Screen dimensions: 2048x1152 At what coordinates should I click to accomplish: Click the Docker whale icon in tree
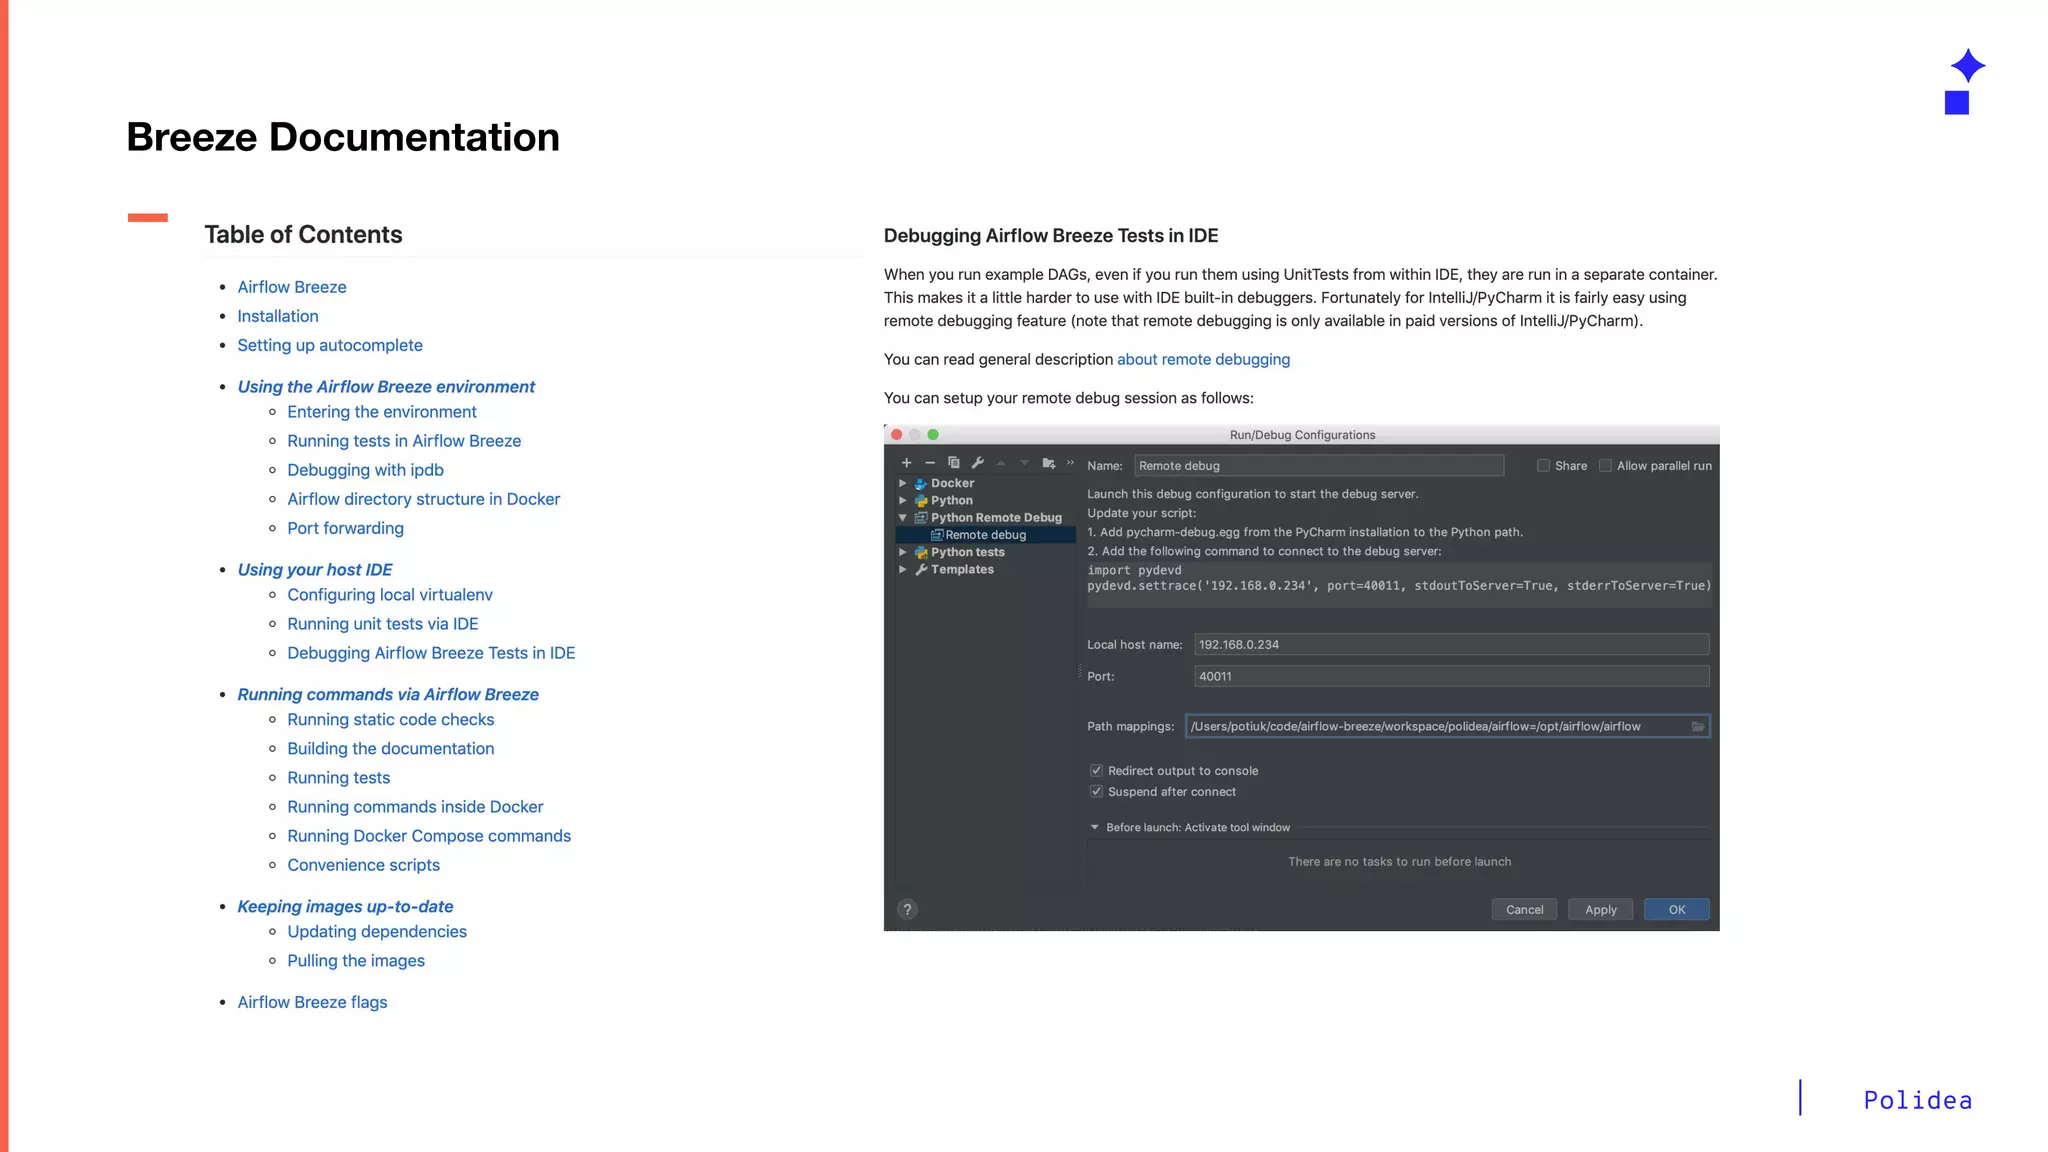[x=921, y=483]
